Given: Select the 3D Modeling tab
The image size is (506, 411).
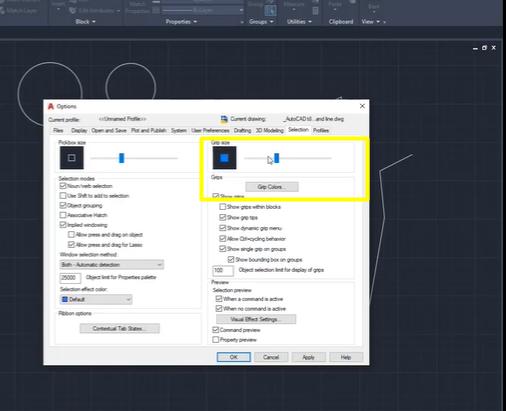Looking at the screenshot, I should point(269,130).
